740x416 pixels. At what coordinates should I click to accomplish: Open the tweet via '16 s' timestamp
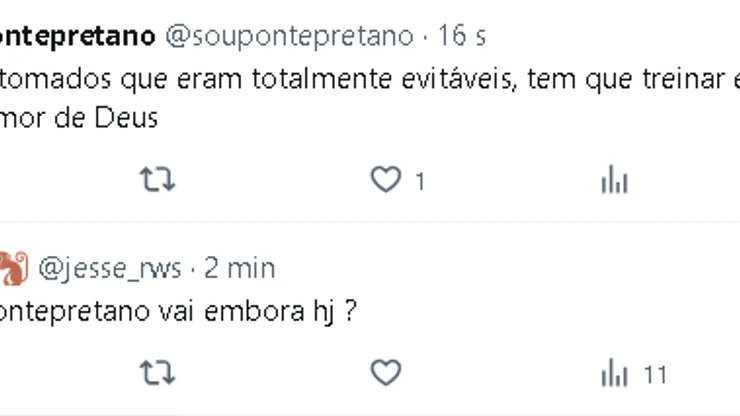(x=462, y=36)
